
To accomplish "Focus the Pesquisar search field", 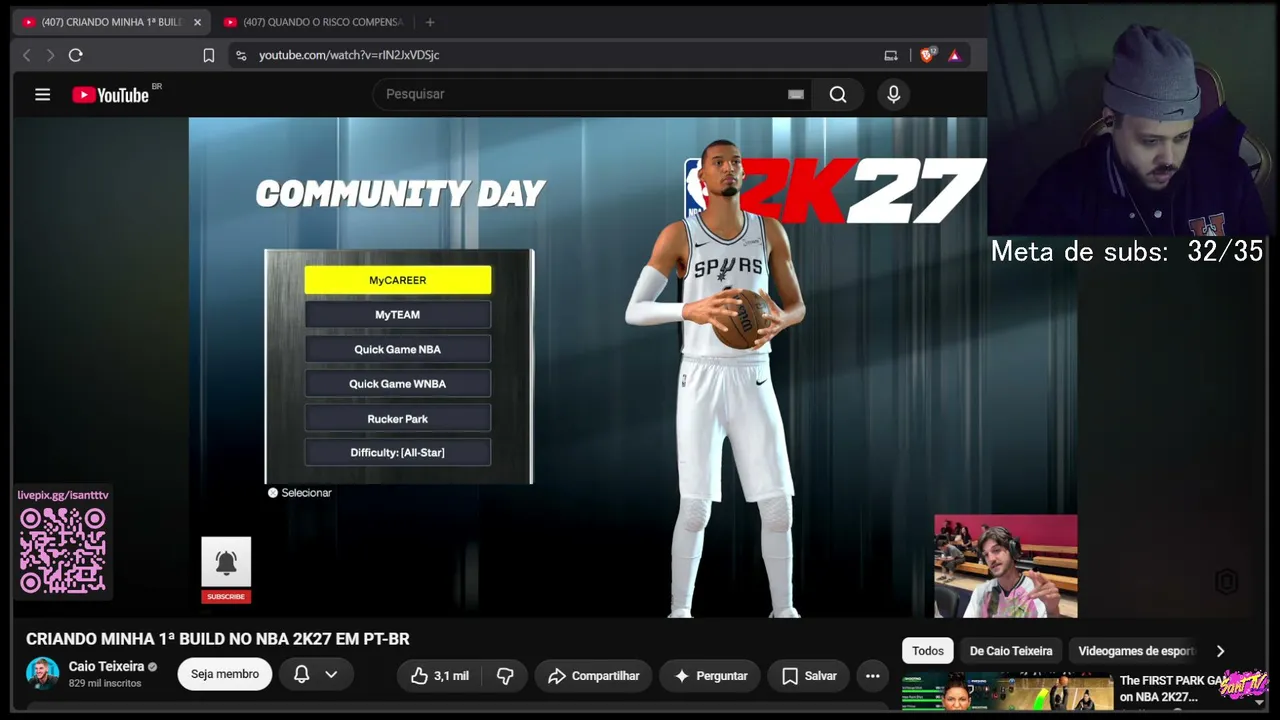I will 590,94.
